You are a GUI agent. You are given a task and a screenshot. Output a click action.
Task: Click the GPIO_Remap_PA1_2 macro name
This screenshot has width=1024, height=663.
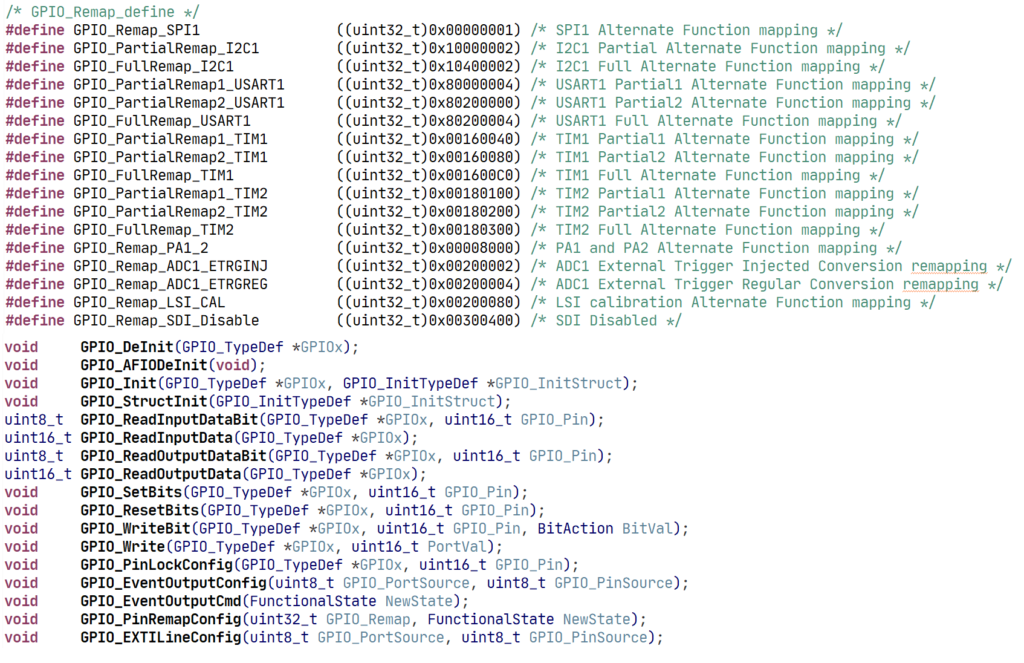coord(141,249)
